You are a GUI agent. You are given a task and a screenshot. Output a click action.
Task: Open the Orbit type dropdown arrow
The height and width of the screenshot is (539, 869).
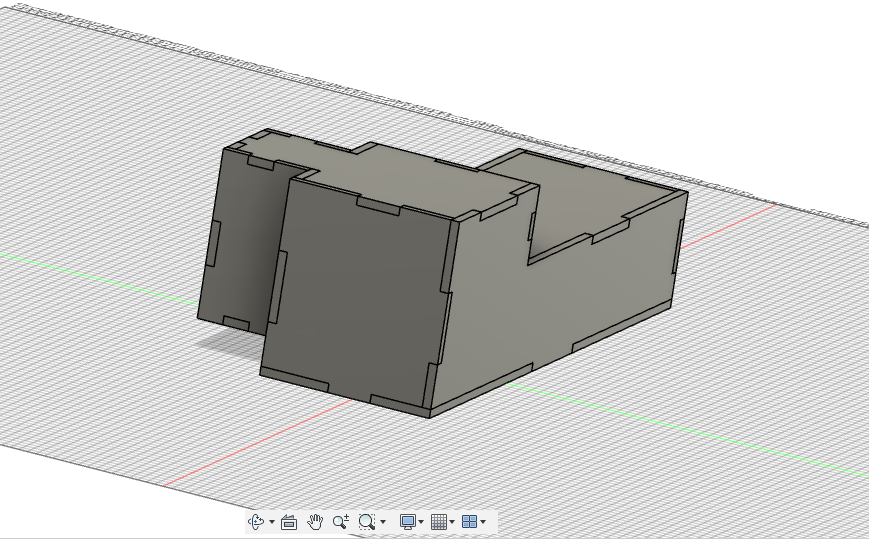[272, 522]
